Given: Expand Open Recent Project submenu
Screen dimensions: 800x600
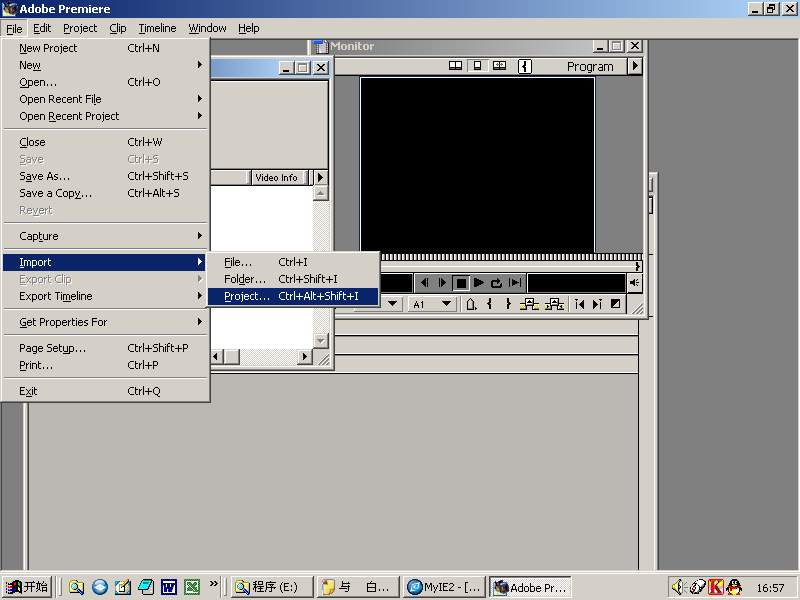Looking at the screenshot, I should pos(106,116).
